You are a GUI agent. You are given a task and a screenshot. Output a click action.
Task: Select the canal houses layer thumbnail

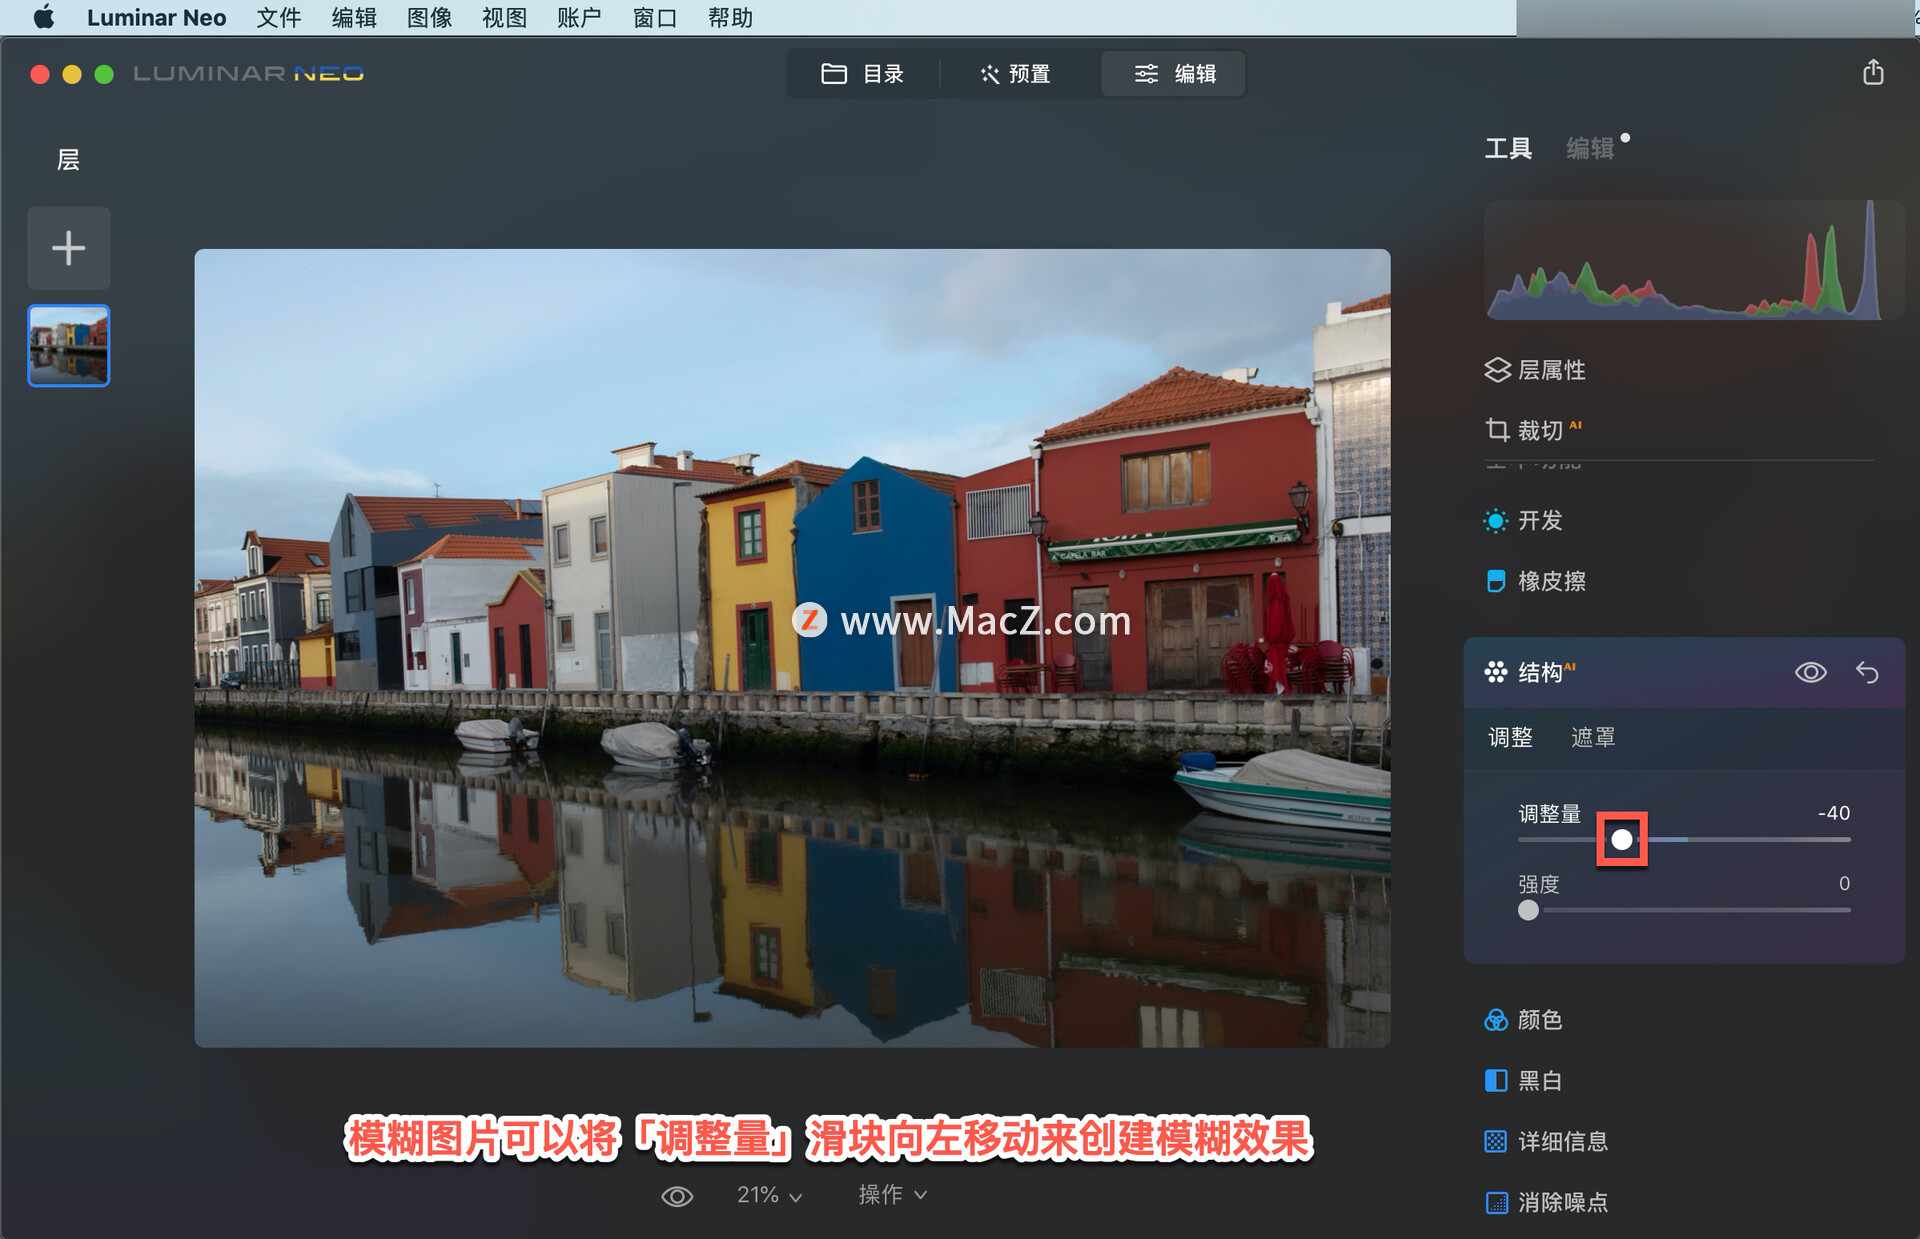pyautogui.click(x=68, y=345)
